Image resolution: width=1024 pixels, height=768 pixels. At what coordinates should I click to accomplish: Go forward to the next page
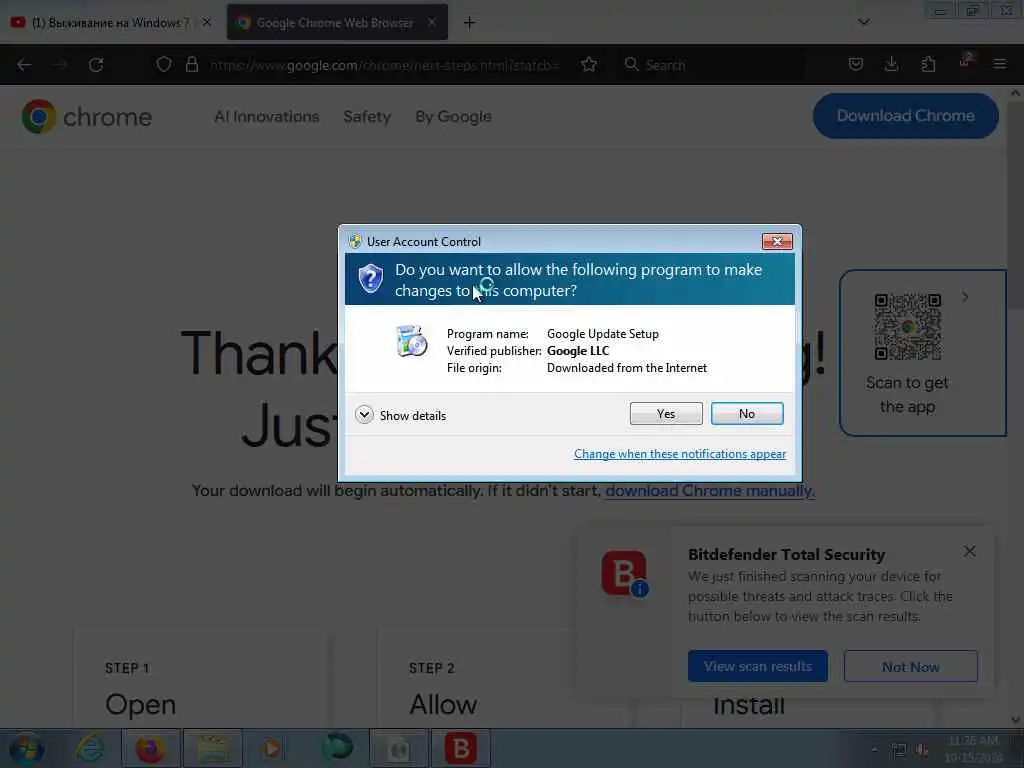click(59, 65)
